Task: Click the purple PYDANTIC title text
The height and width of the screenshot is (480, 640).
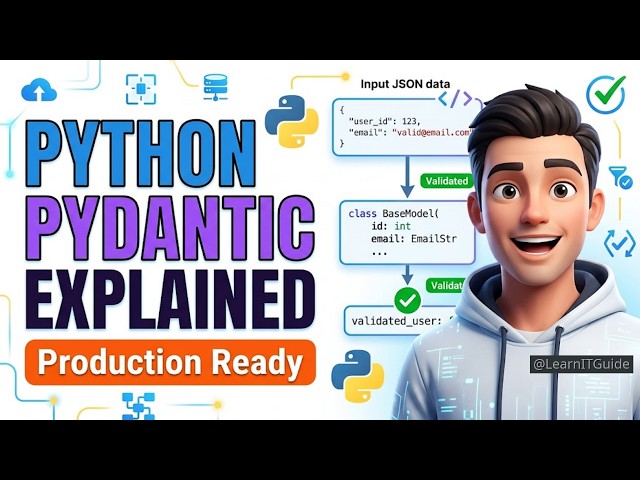Action: (x=170, y=228)
